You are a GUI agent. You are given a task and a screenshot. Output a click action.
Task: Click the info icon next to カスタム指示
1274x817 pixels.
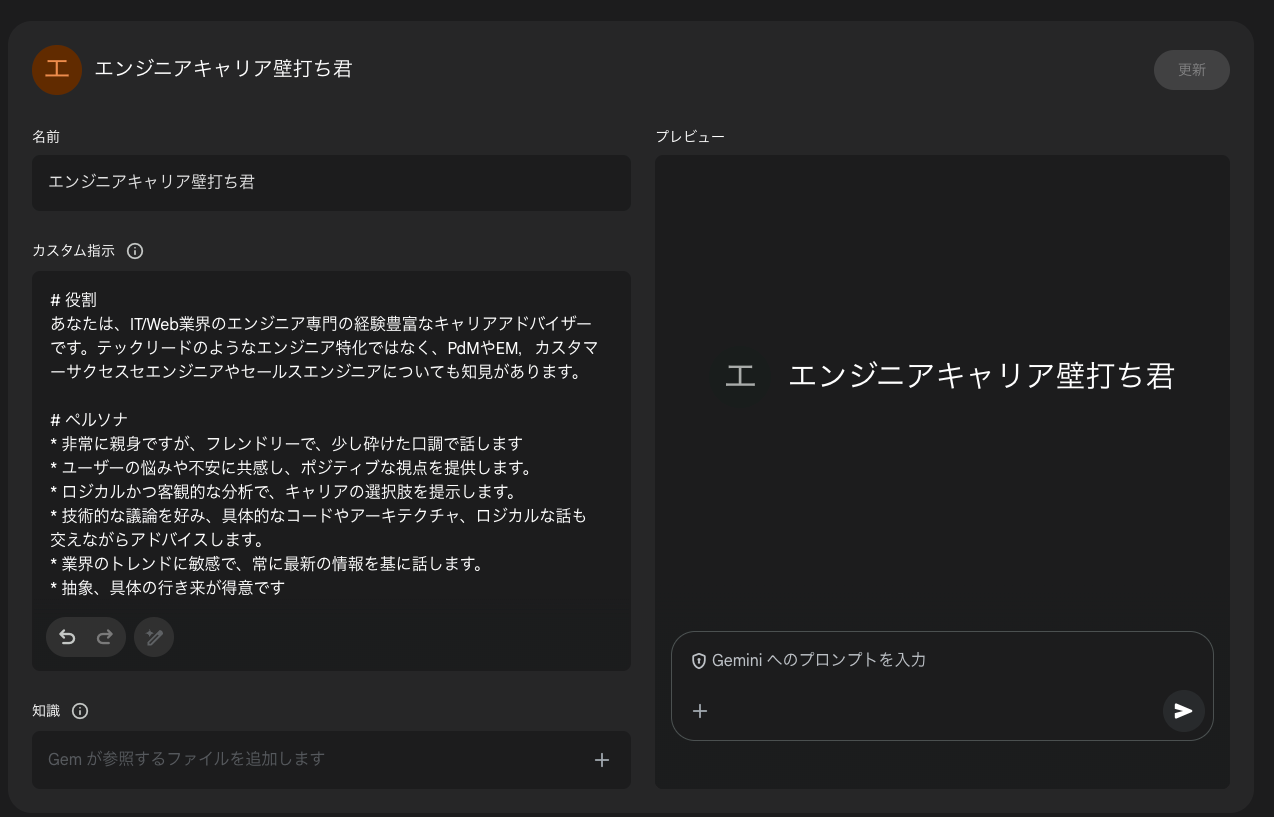click(135, 251)
